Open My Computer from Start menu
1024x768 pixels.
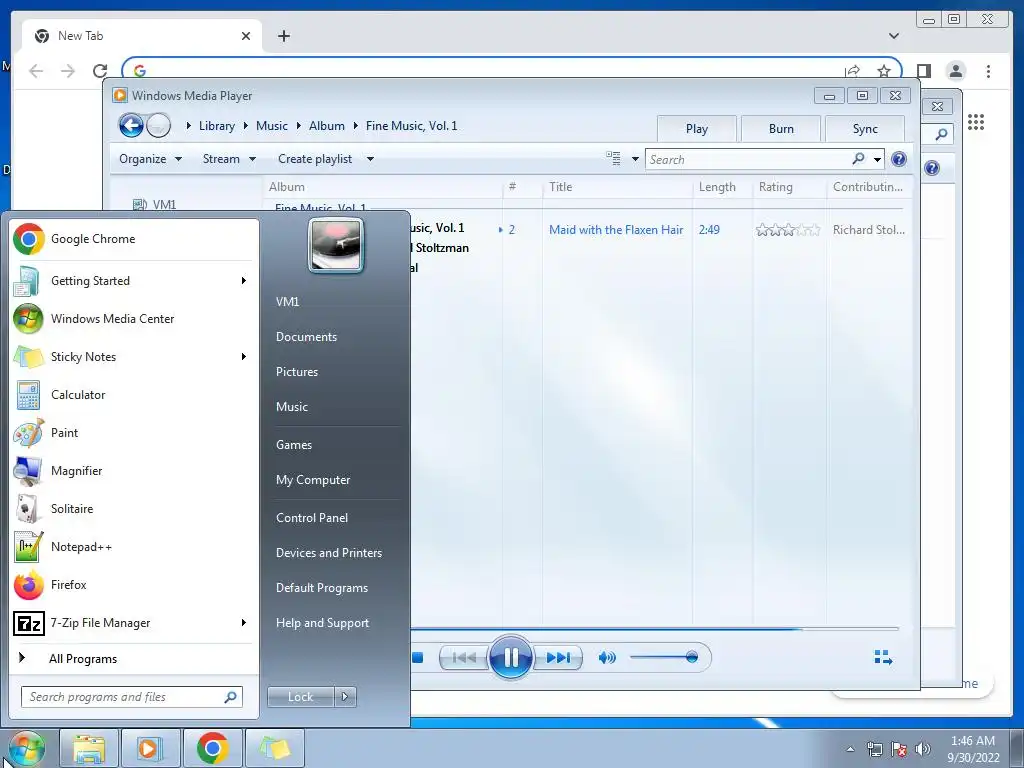[x=313, y=480]
